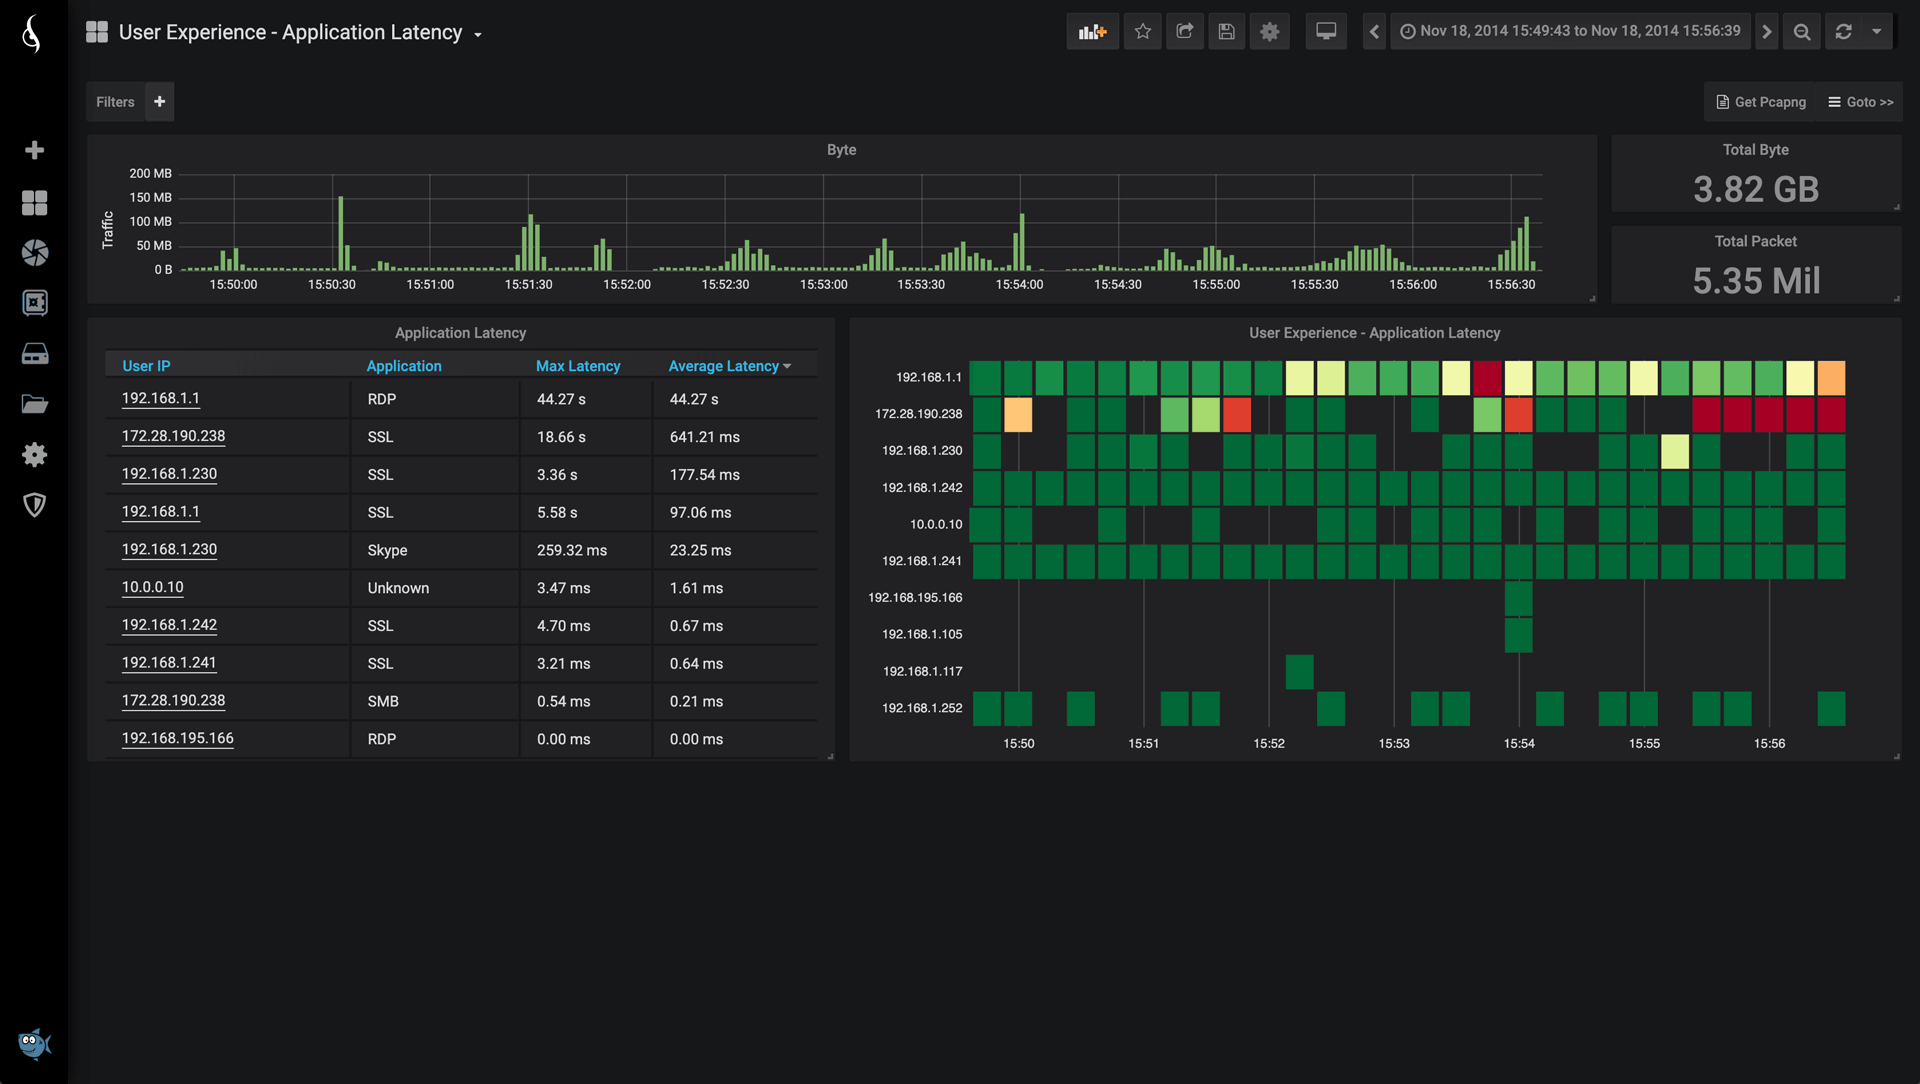Open dashboard settings gear in top toolbar
Image resolution: width=1920 pixels, height=1084 pixels.
[1270, 32]
